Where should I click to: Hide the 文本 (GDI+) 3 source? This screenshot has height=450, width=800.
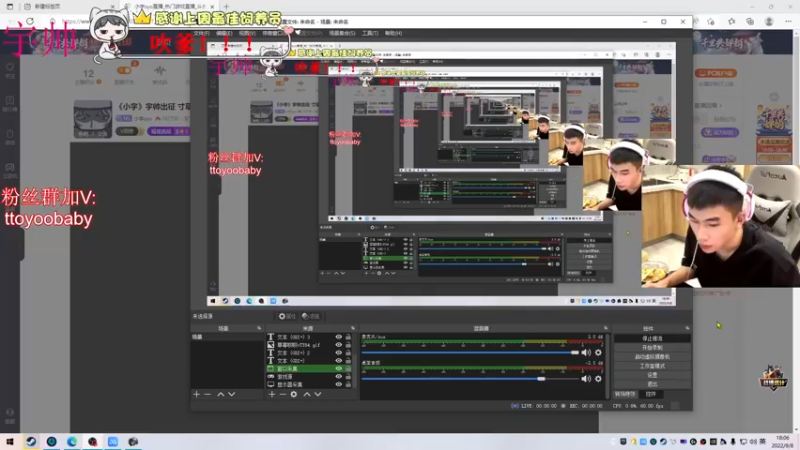point(338,337)
